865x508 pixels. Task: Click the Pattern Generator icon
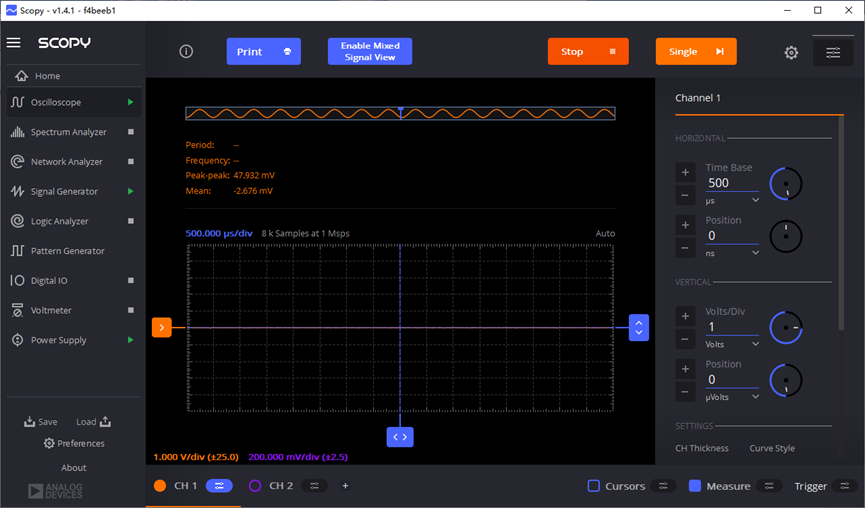(x=17, y=251)
